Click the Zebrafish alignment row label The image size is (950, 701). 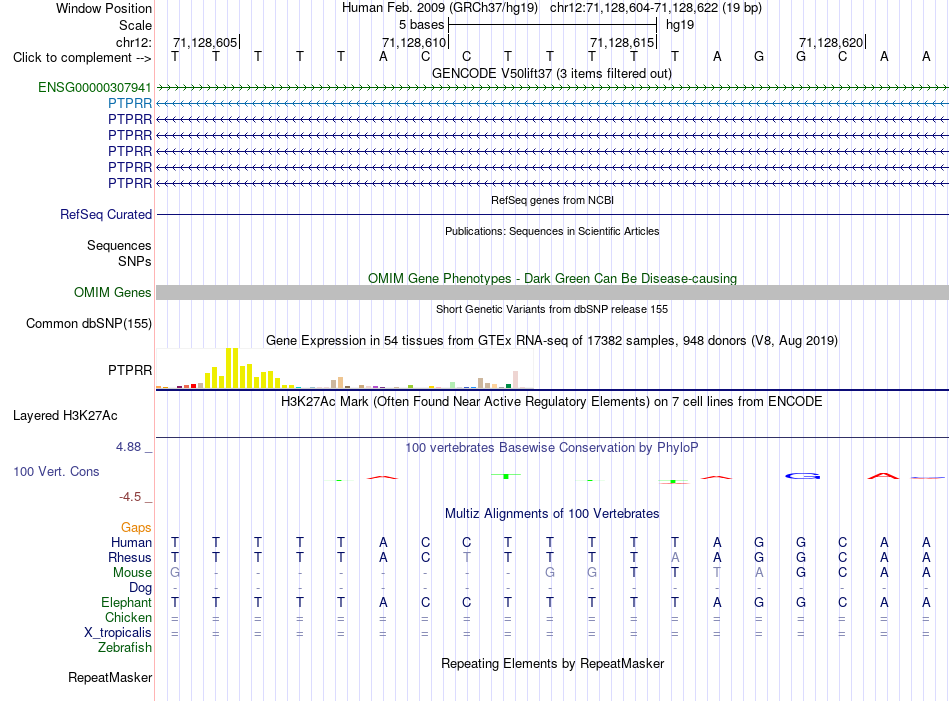coord(125,648)
